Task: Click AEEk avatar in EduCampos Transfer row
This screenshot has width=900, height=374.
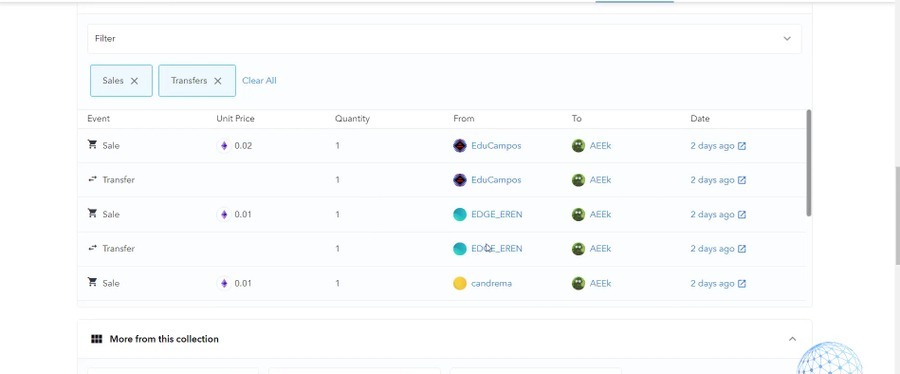Action: (x=578, y=180)
